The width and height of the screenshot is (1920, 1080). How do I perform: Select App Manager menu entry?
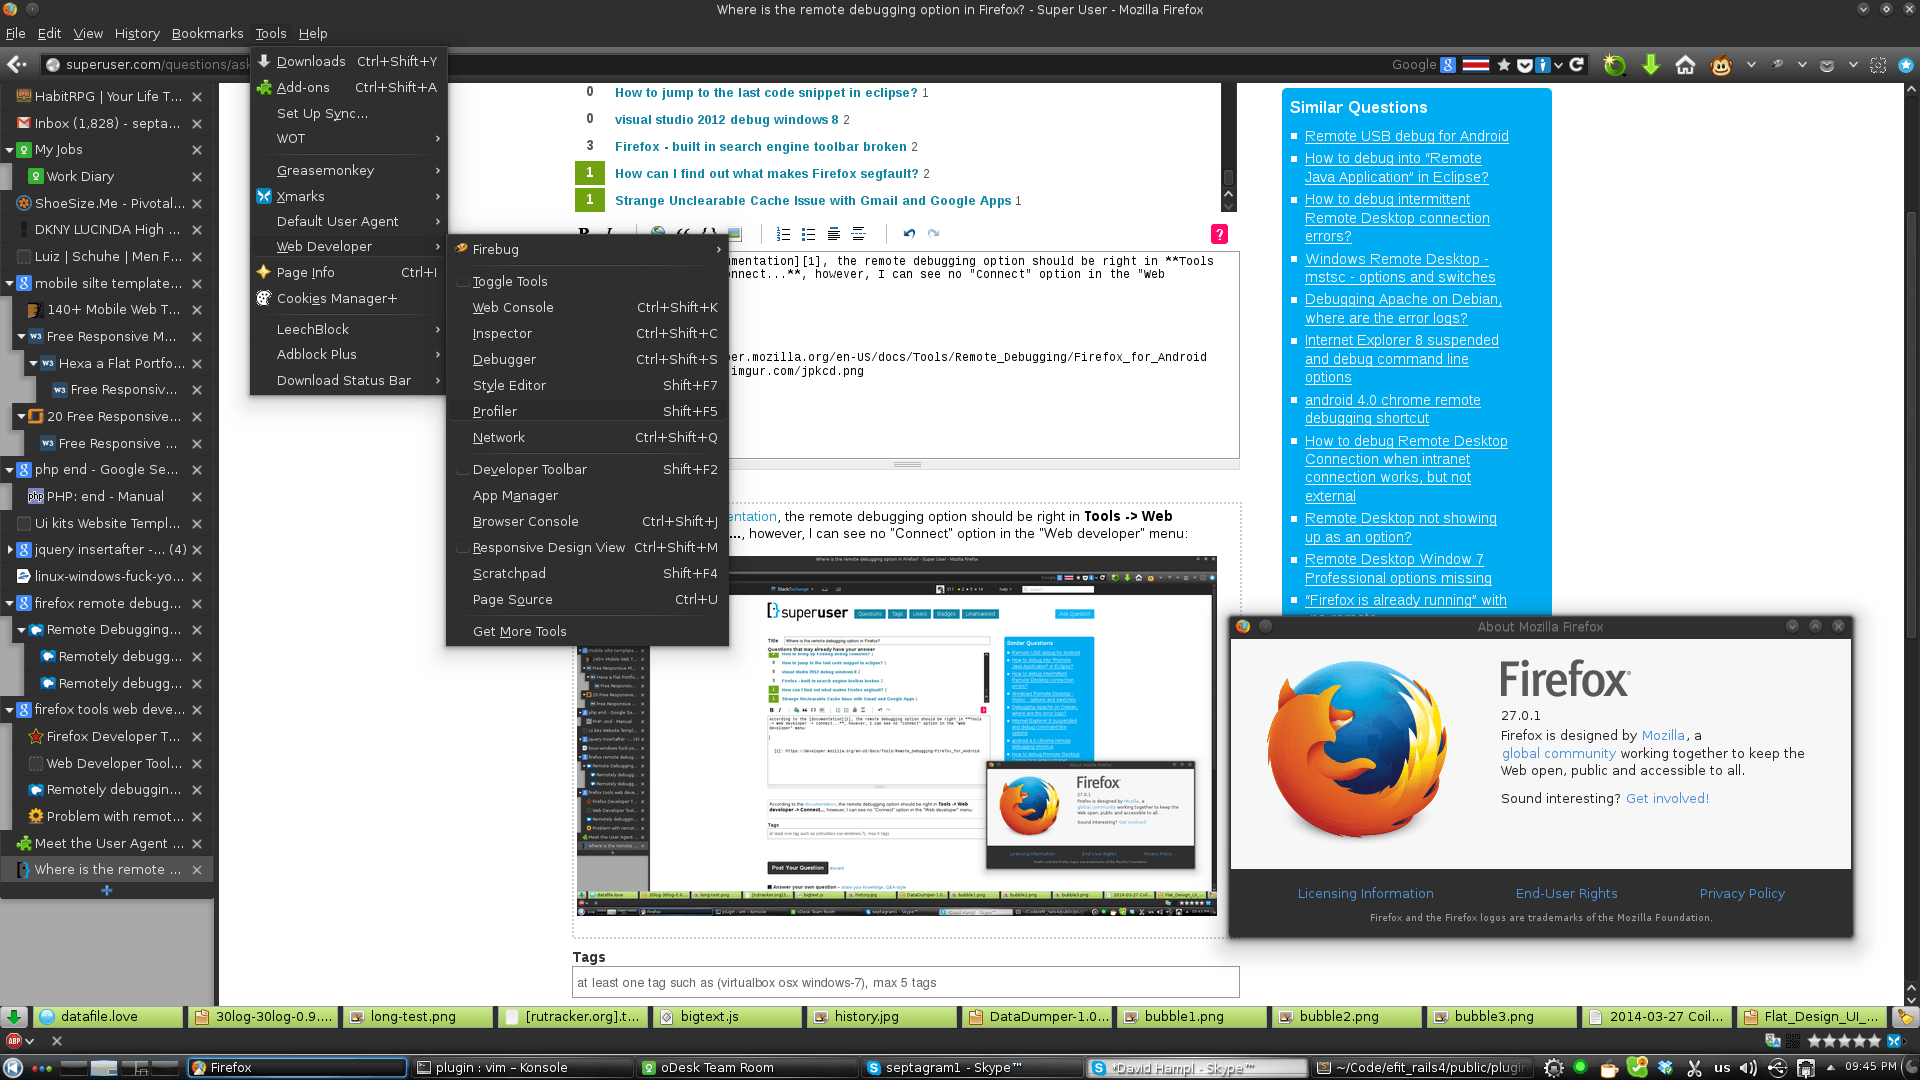click(587, 496)
